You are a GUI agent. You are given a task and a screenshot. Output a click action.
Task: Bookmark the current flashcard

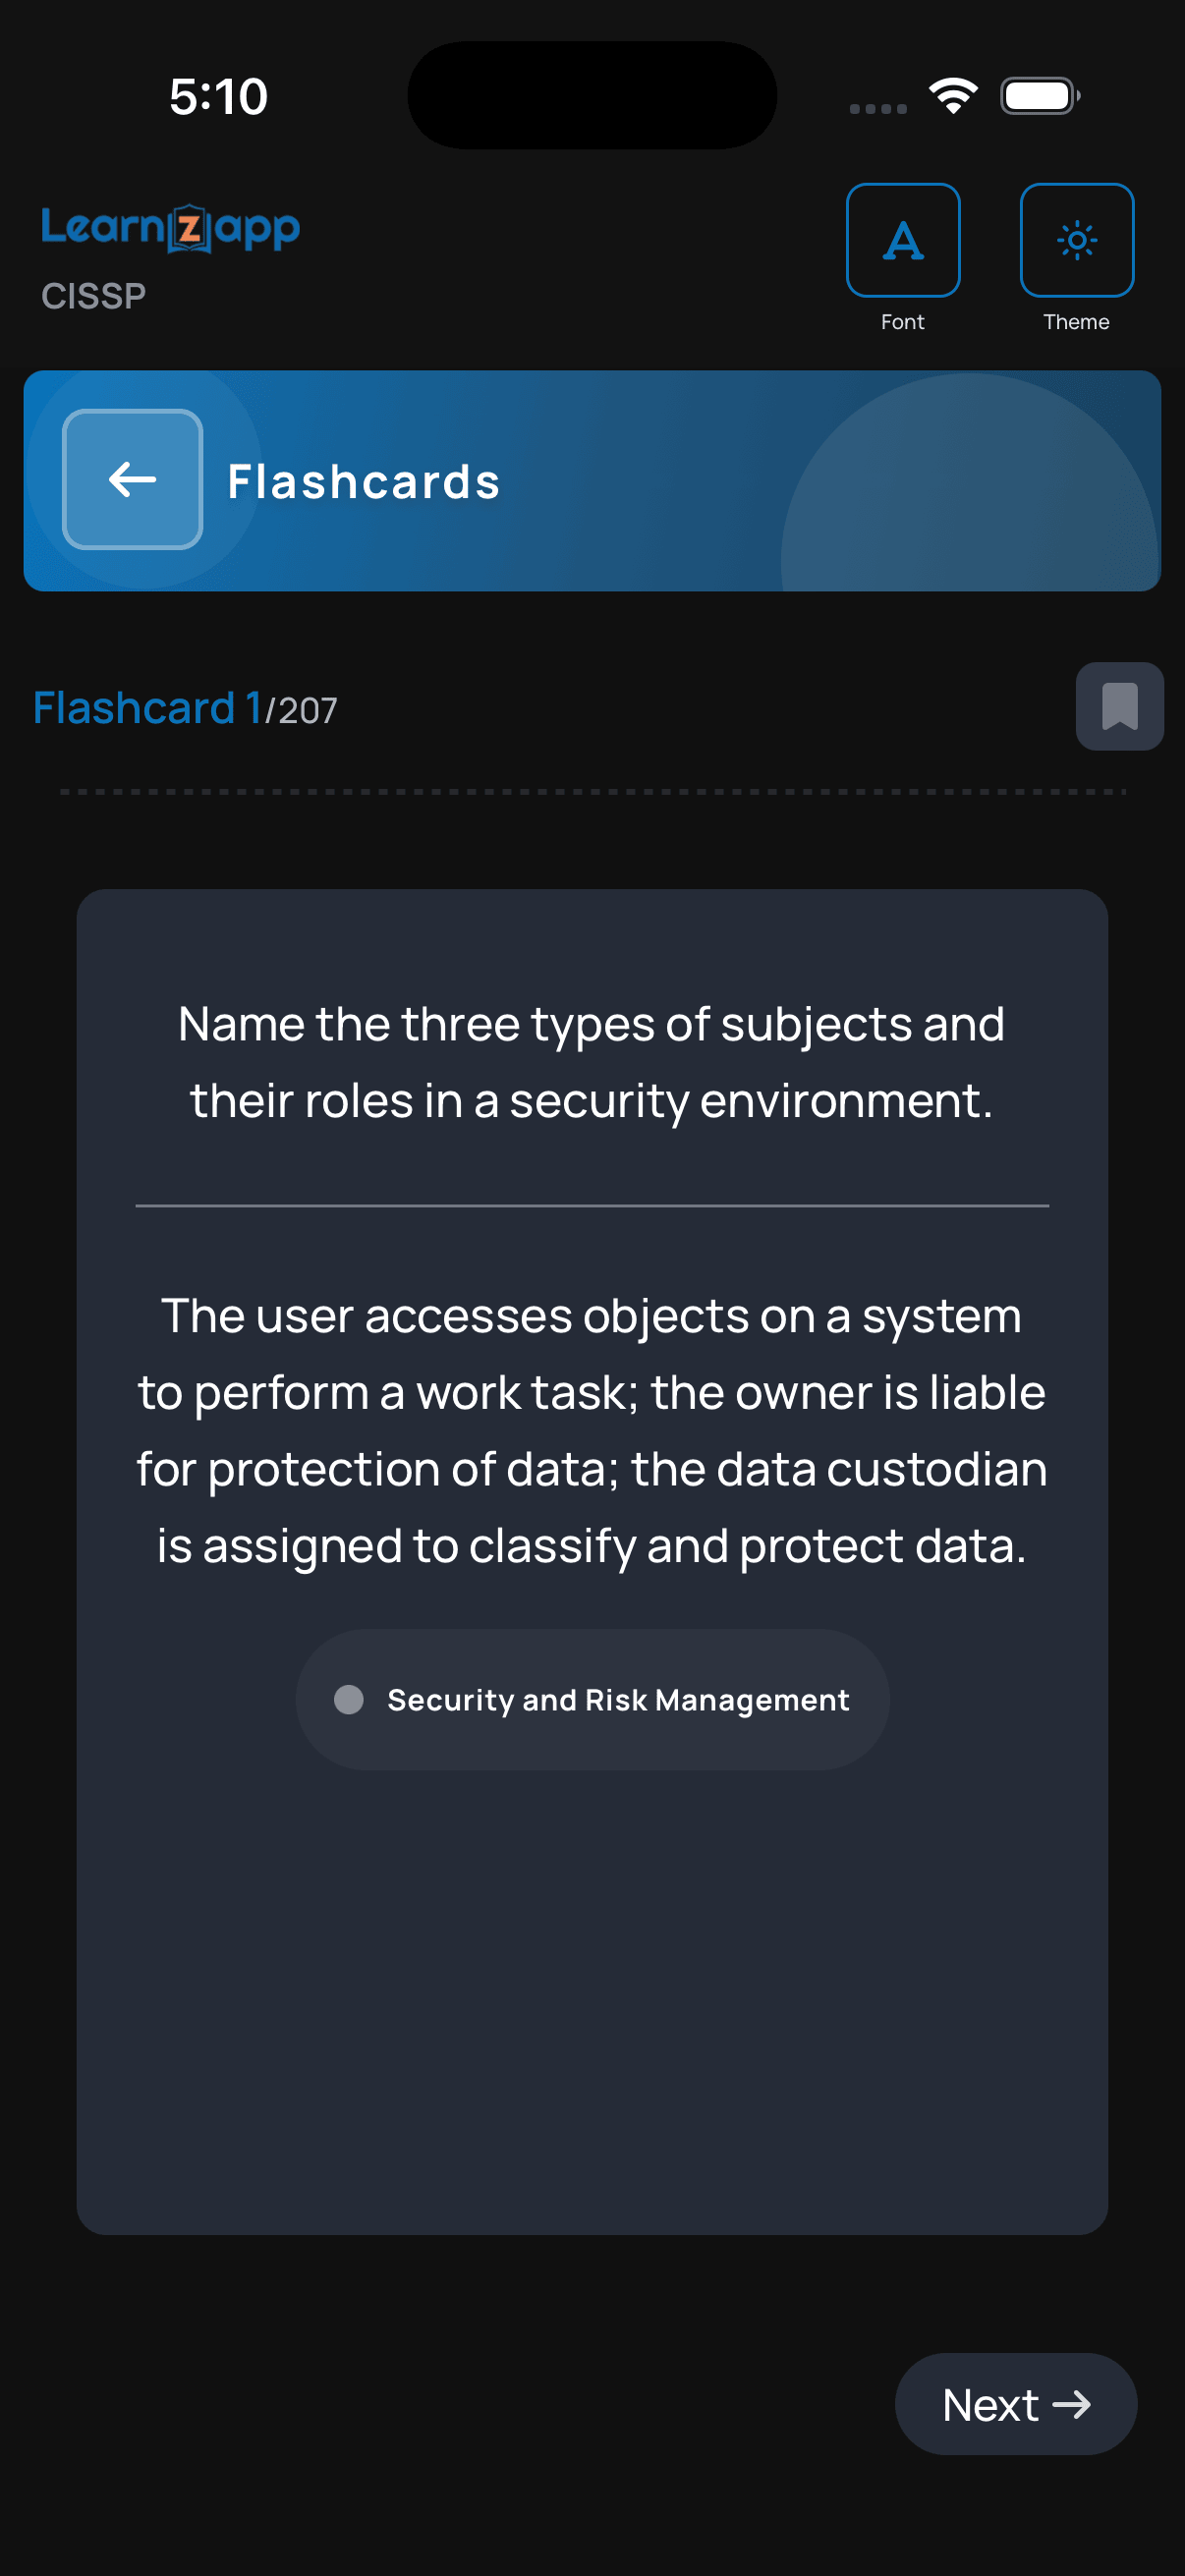[1119, 706]
